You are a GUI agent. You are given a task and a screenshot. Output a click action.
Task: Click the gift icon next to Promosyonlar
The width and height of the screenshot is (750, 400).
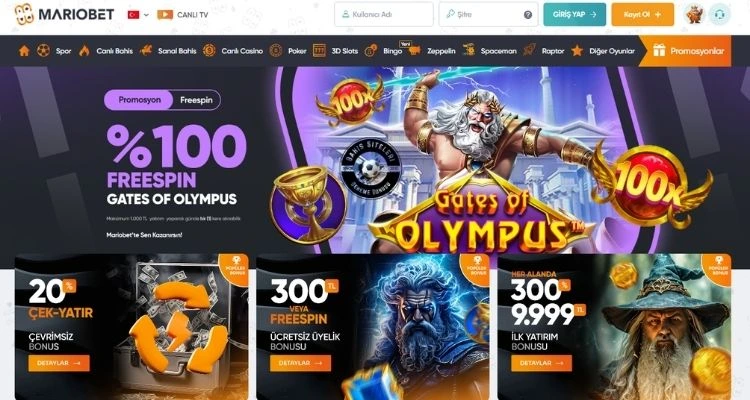click(x=659, y=50)
